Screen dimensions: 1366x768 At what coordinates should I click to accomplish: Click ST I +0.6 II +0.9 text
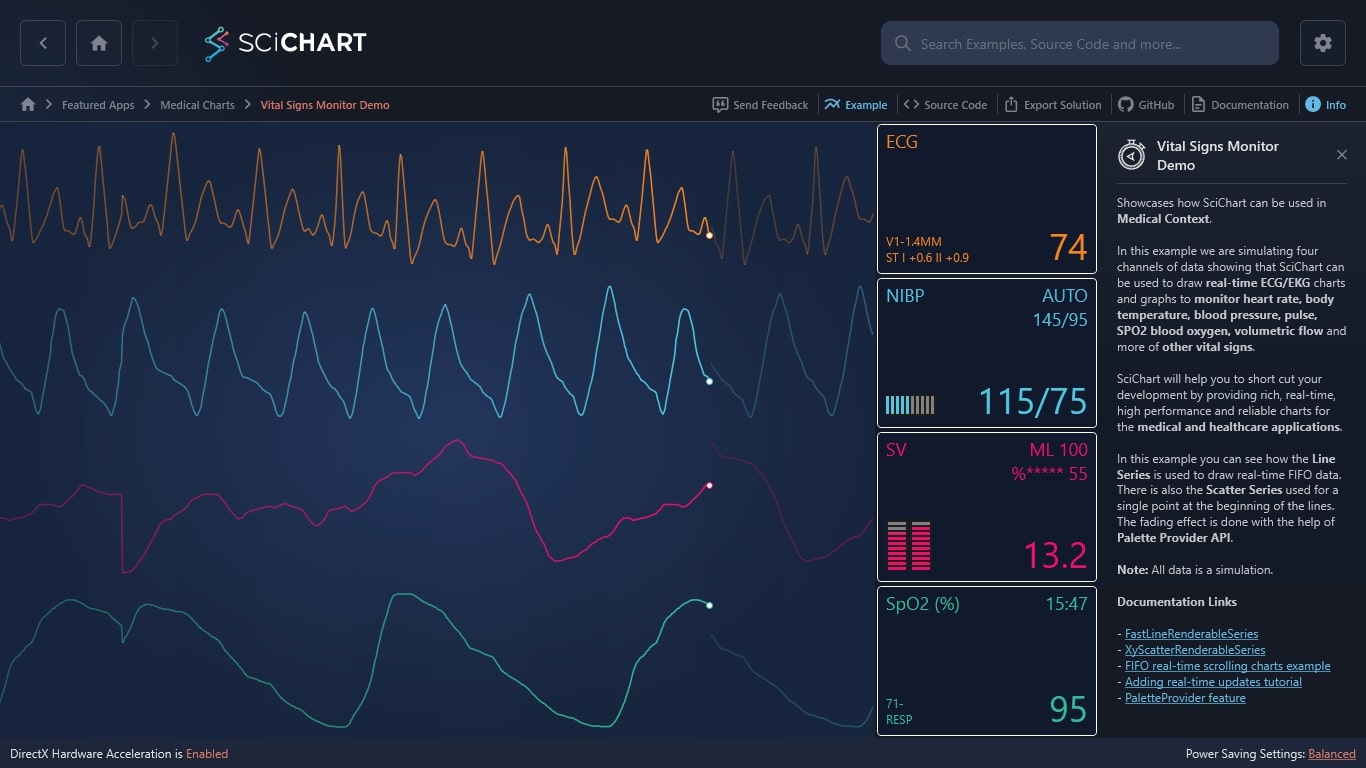coord(927,258)
